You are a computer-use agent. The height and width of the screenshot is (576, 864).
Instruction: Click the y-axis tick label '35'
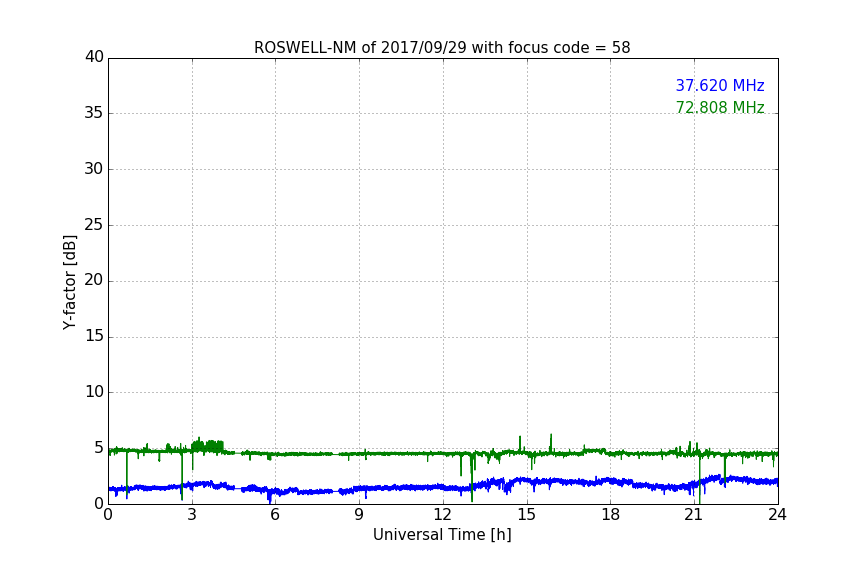point(94,113)
